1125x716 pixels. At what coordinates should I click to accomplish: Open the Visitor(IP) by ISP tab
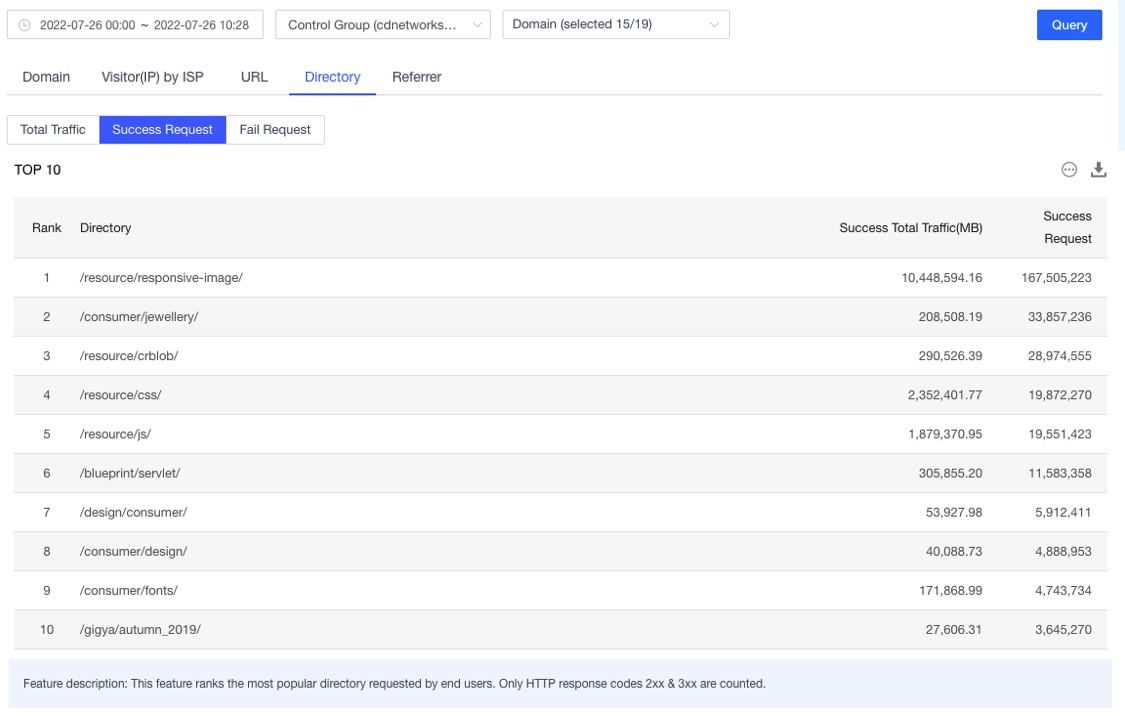click(x=151, y=76)
